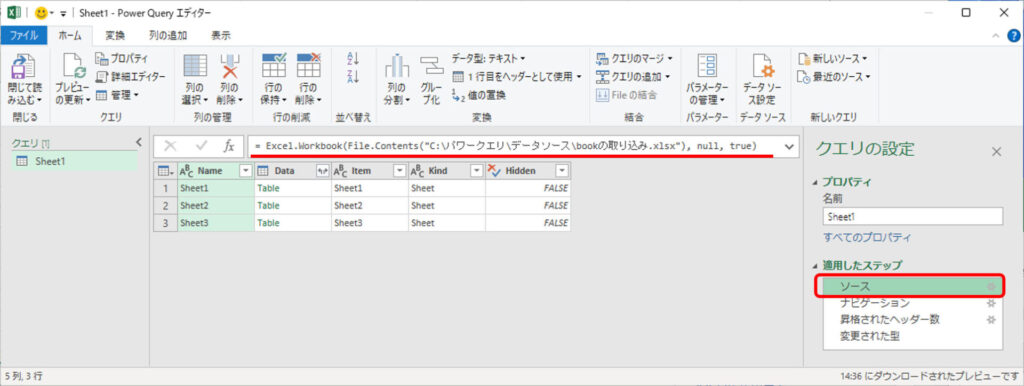Collapse the クエリ pane with the chevron
Screen dimensions: 1024x386
(x=138, y=142)
